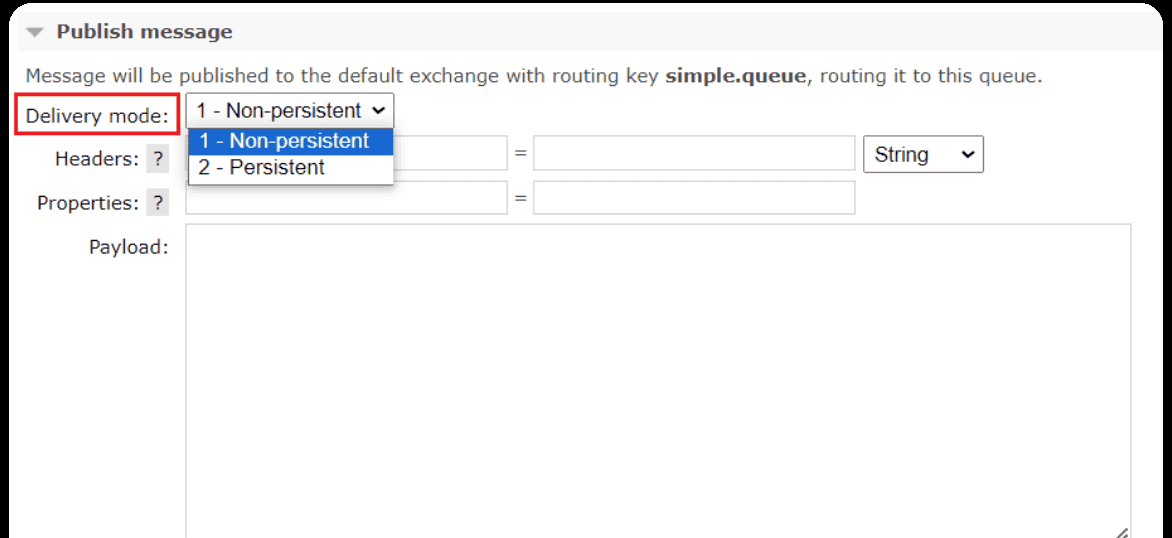This screenshot has height=538, width=1172.
Task: Click the Properties label text
Action: click(x=87, y=203)
